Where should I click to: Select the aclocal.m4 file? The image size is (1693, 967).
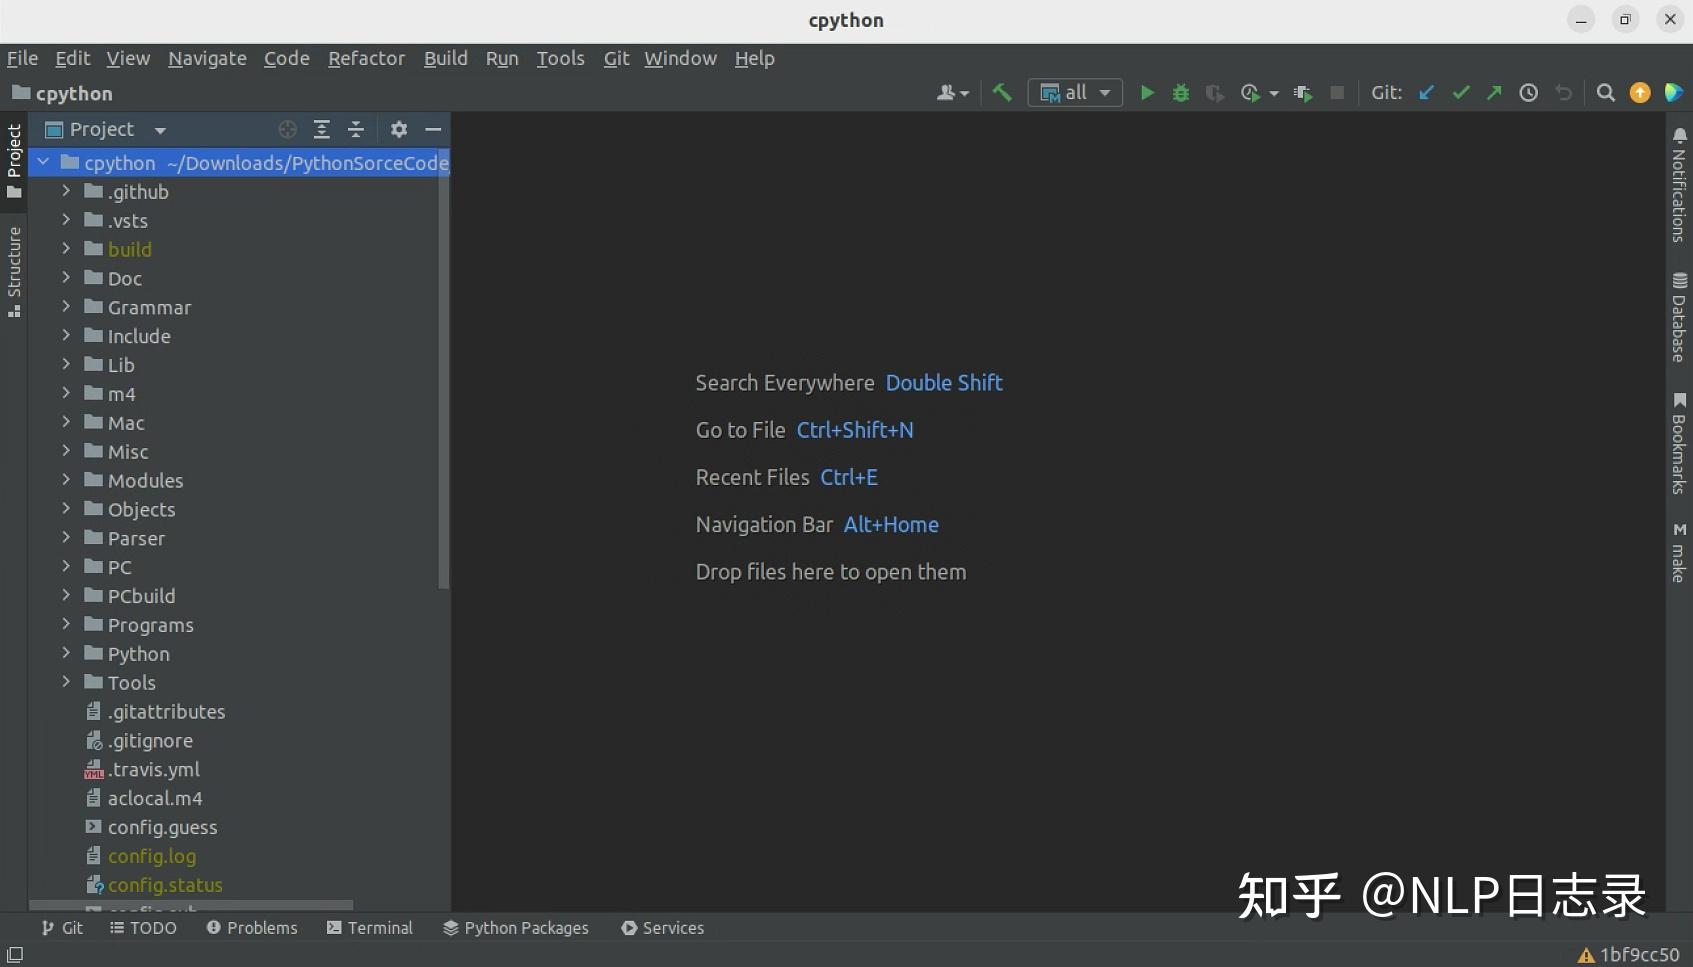coord(155,798)
